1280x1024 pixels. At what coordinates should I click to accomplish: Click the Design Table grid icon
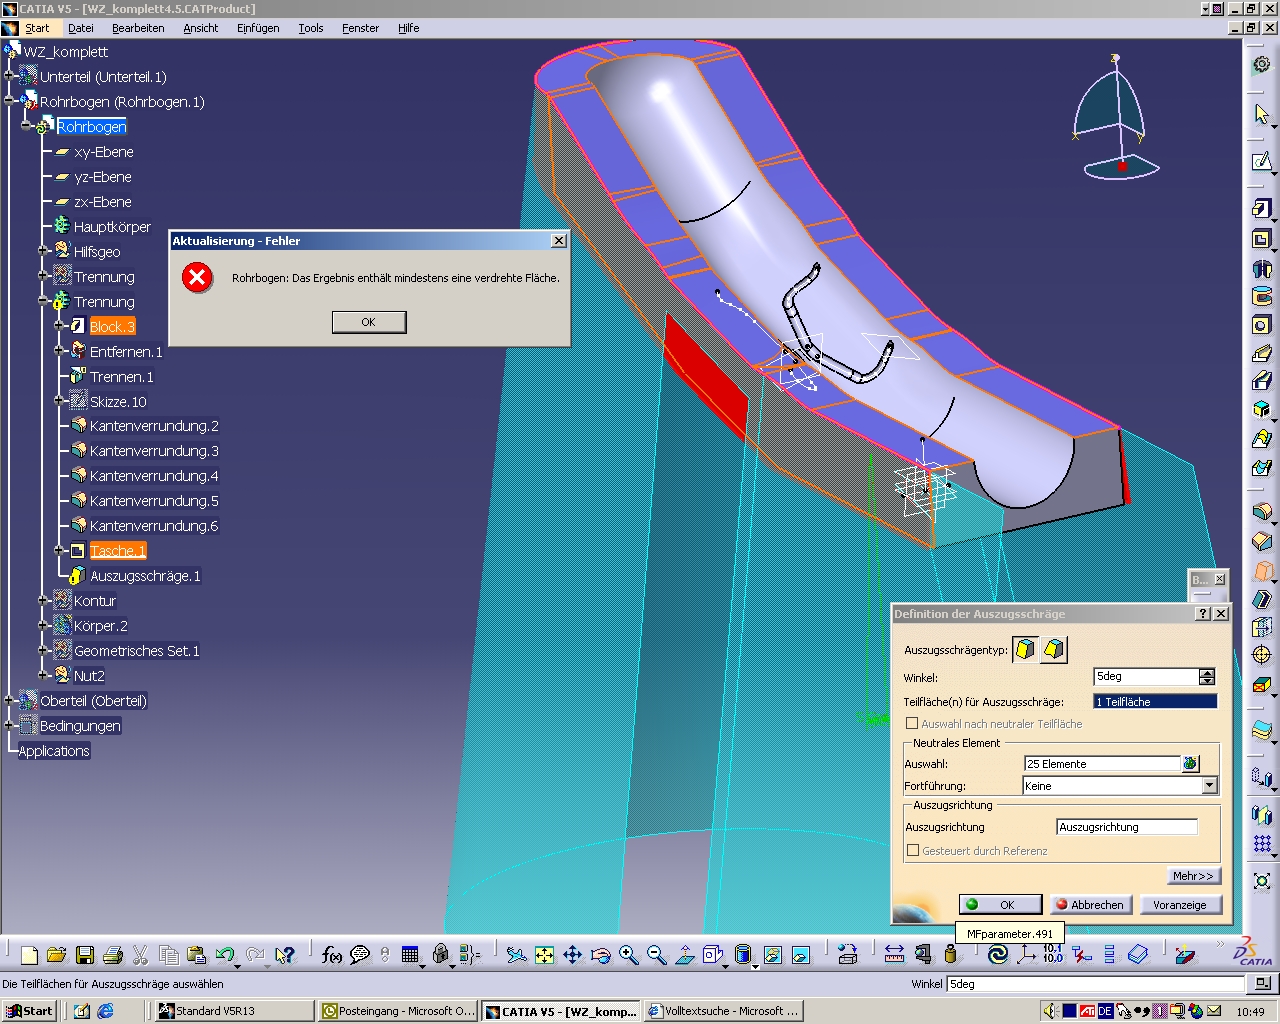click(x=410, y=955)
